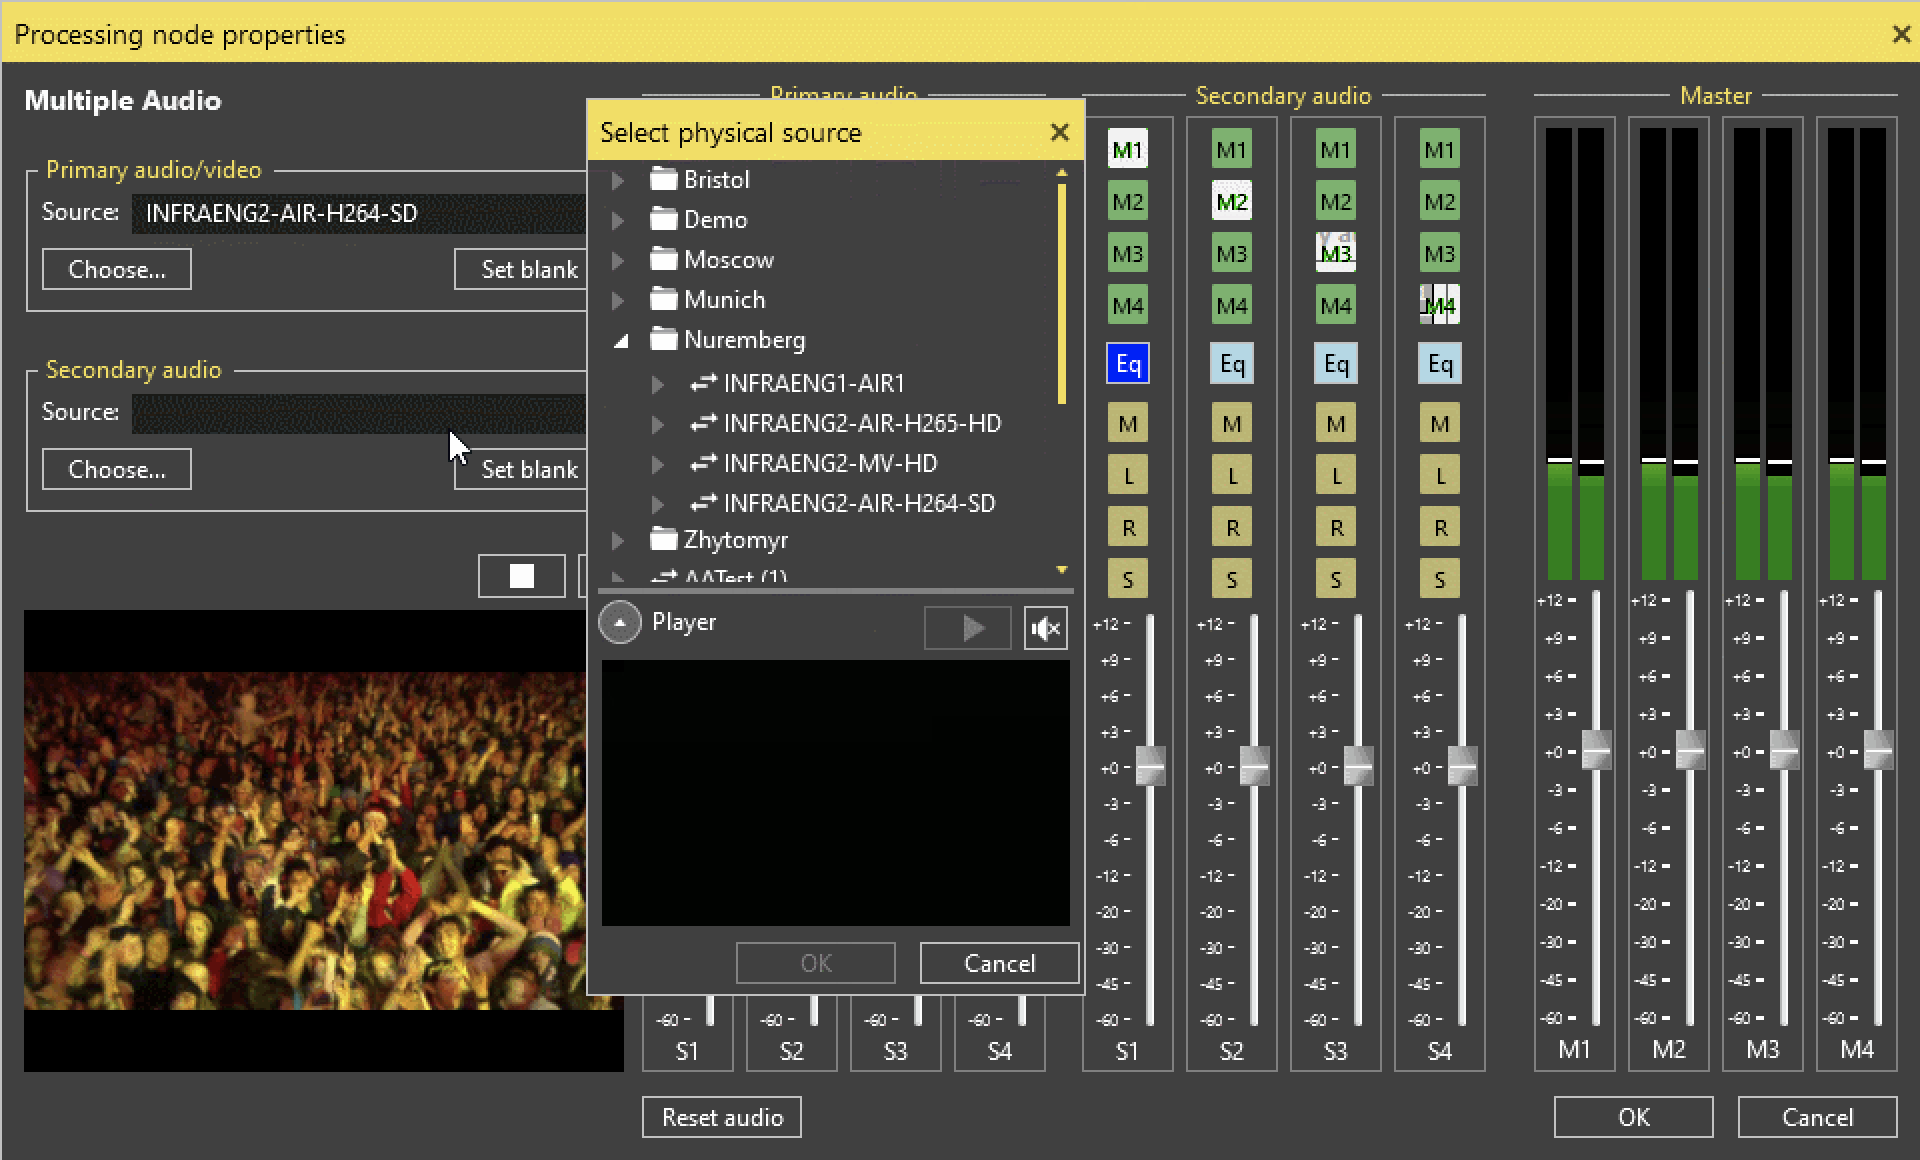Screen dimensions: 1920x1160
Task: Expand the Moscow folder
Action: 618,260
